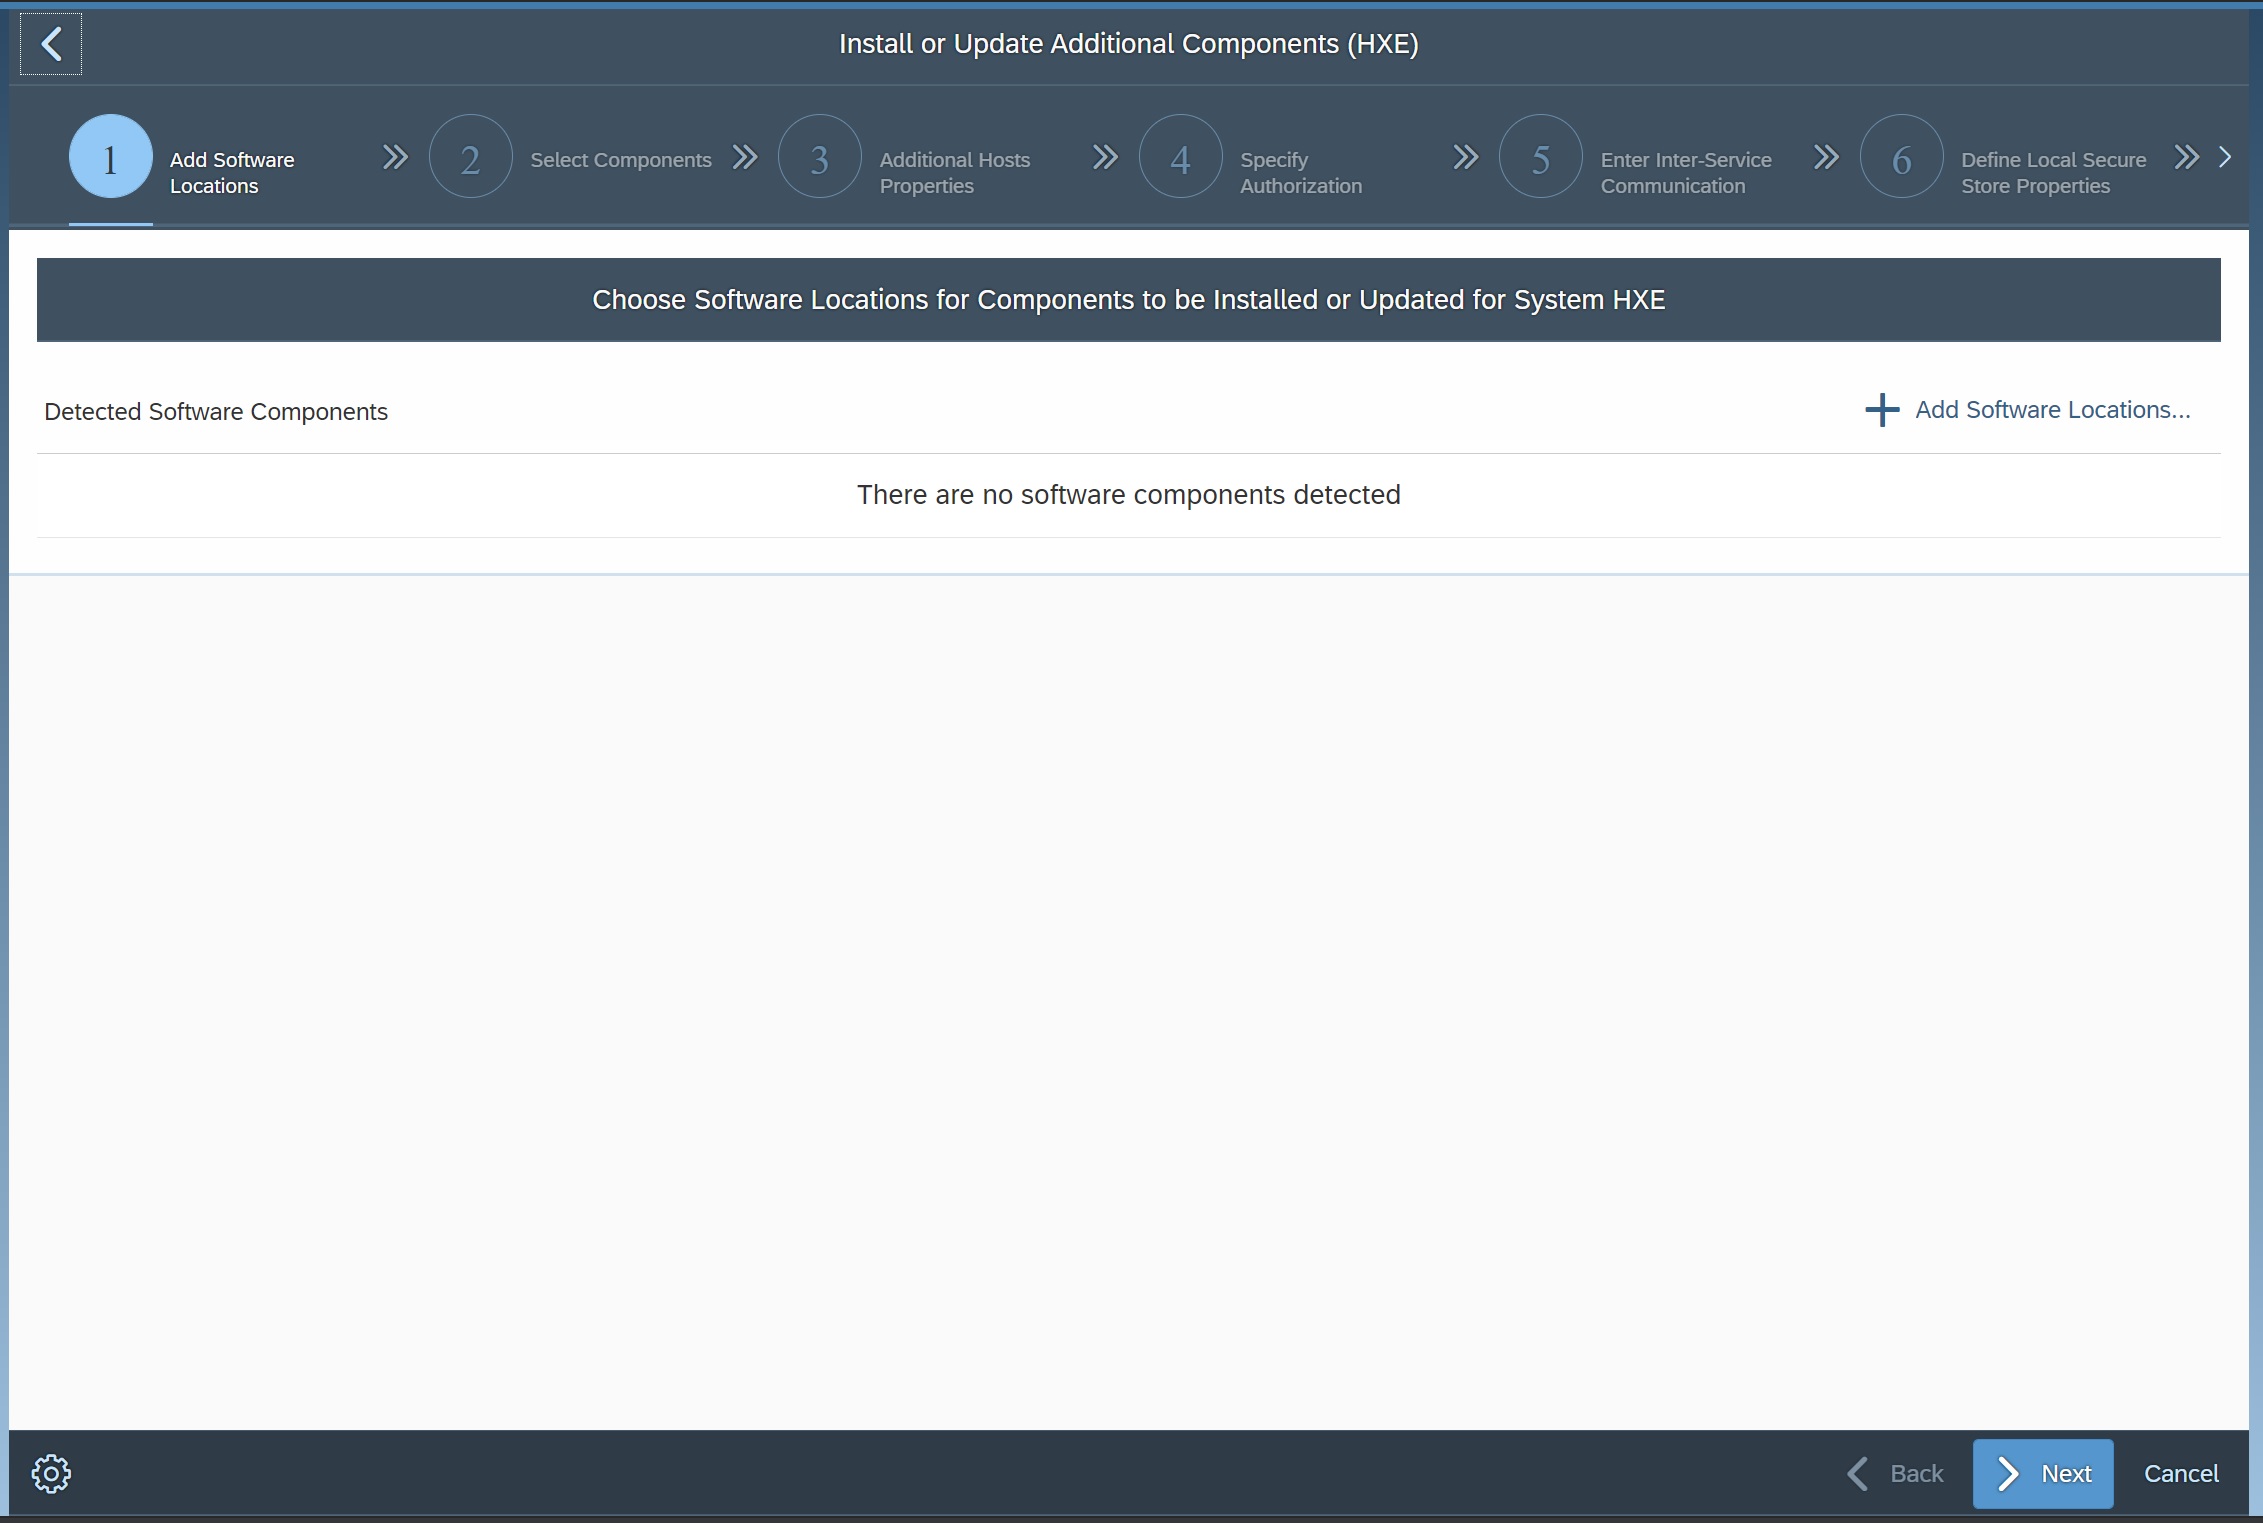Open Additional Hosts Properties step label
Image resolution: width=2263 pixels, height=1523 pixels.
954,173
